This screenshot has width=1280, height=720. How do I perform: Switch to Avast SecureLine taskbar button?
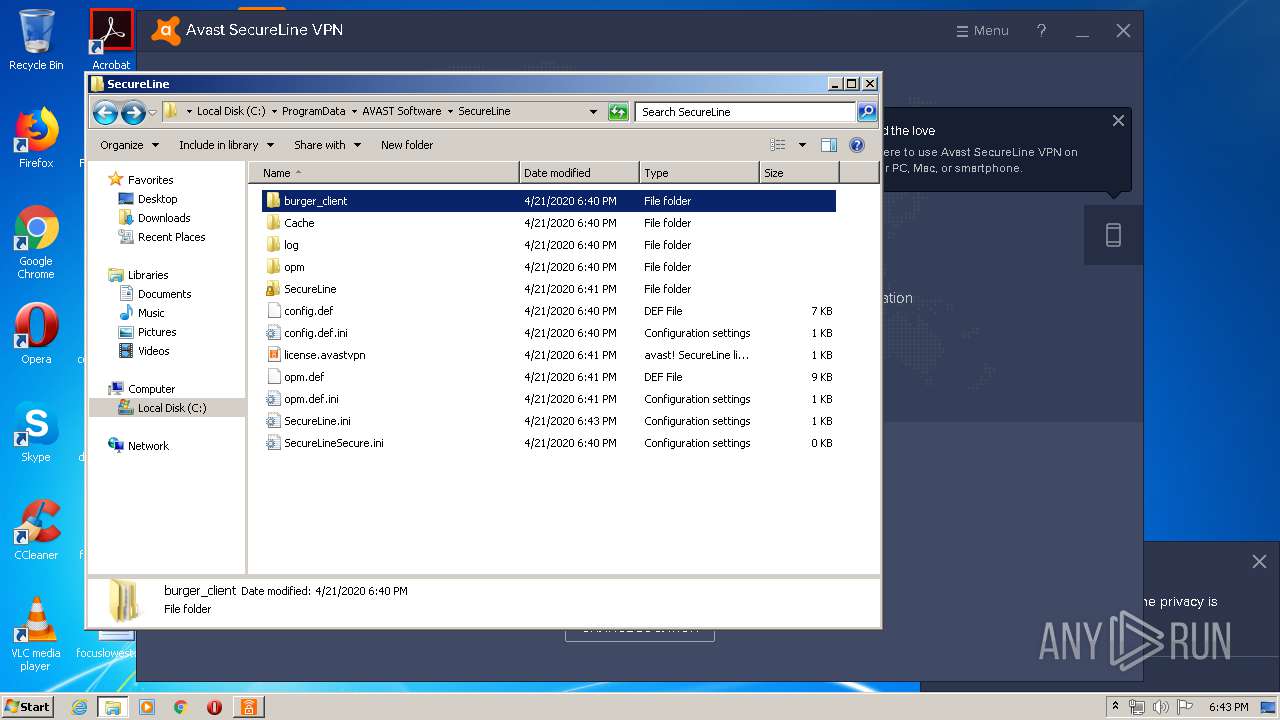(248, 707)
